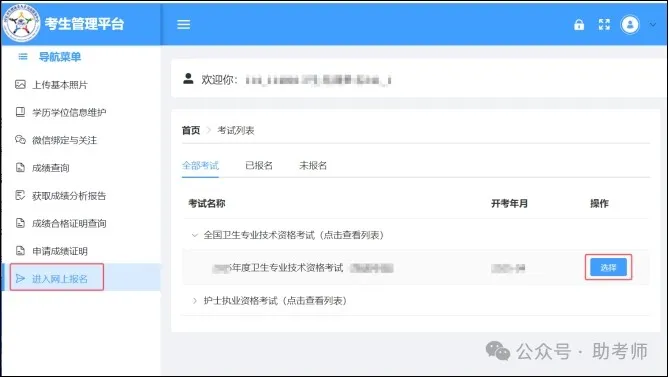
Task: Click the 考试名称 column header
Action: pos(207,204)
